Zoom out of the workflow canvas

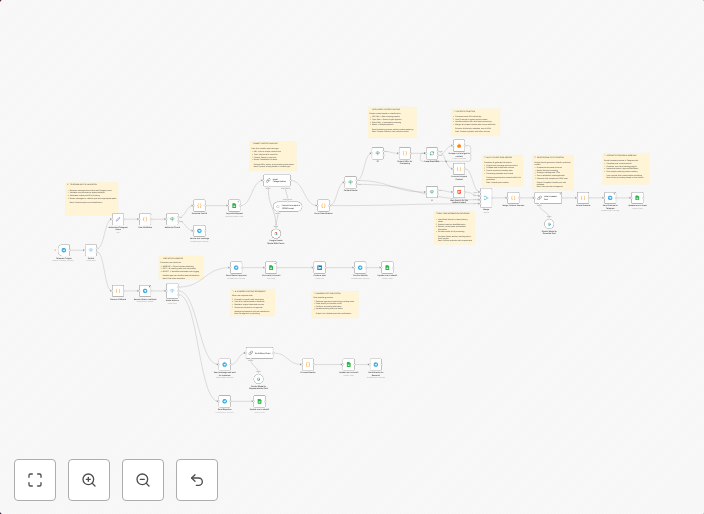coord(143,480)
